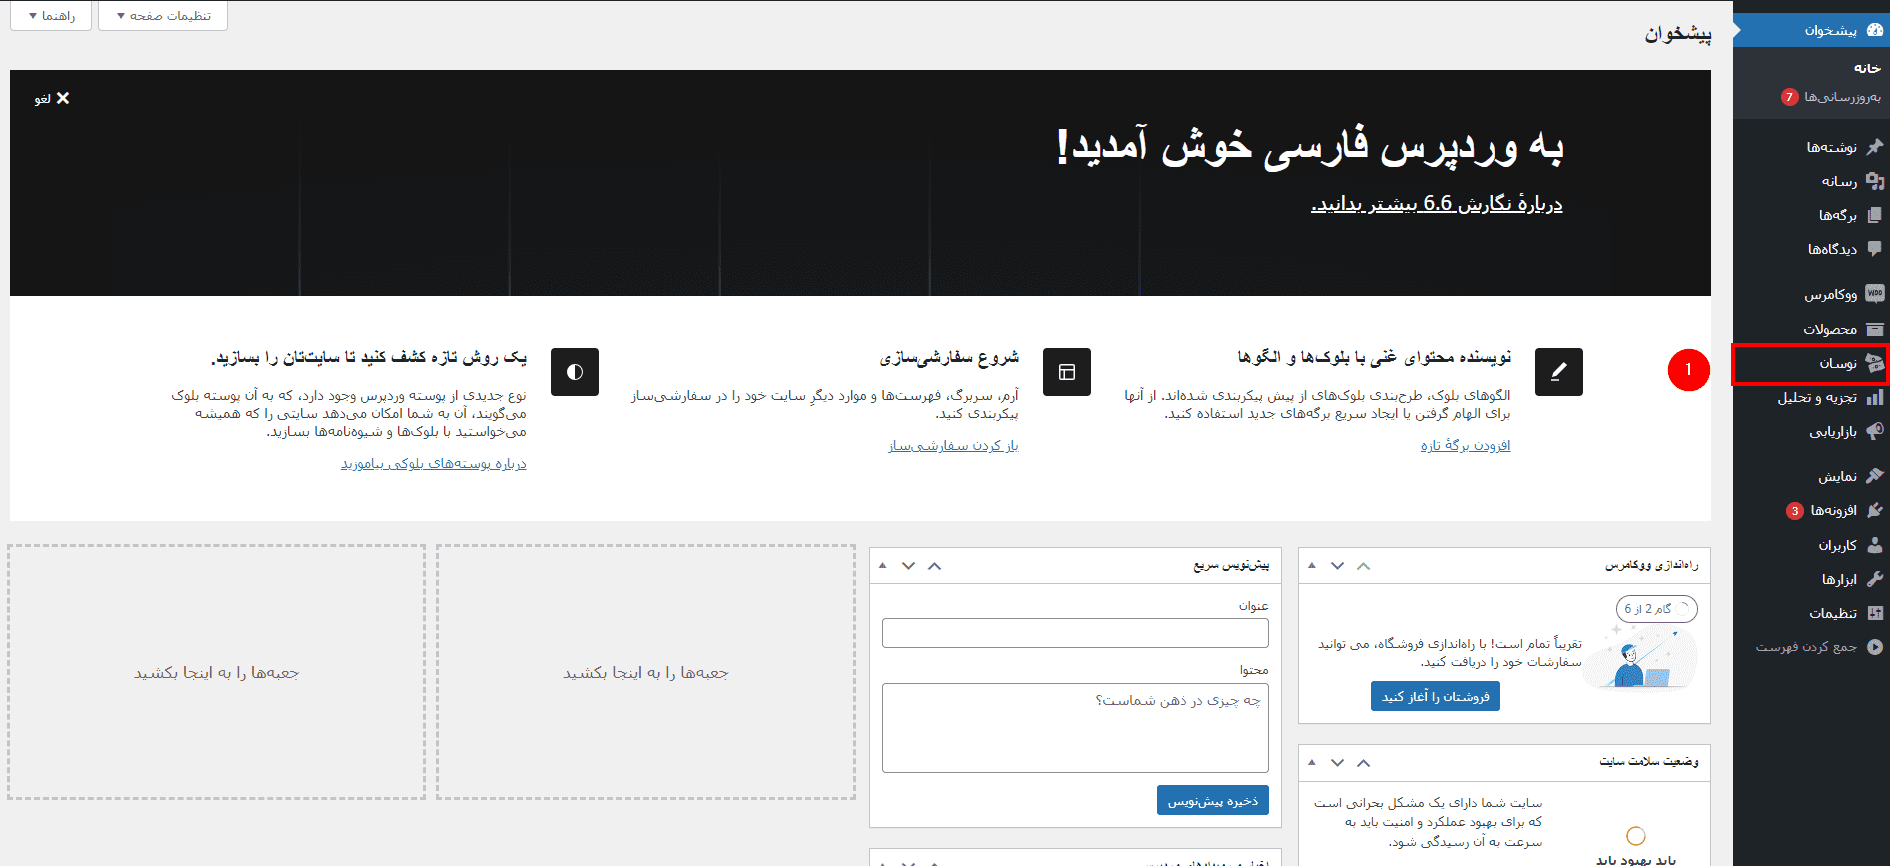Screen dimensions: 1890x866
Task: Click the ذخیره پیش‌نویس button
Action: [1213, 800]
